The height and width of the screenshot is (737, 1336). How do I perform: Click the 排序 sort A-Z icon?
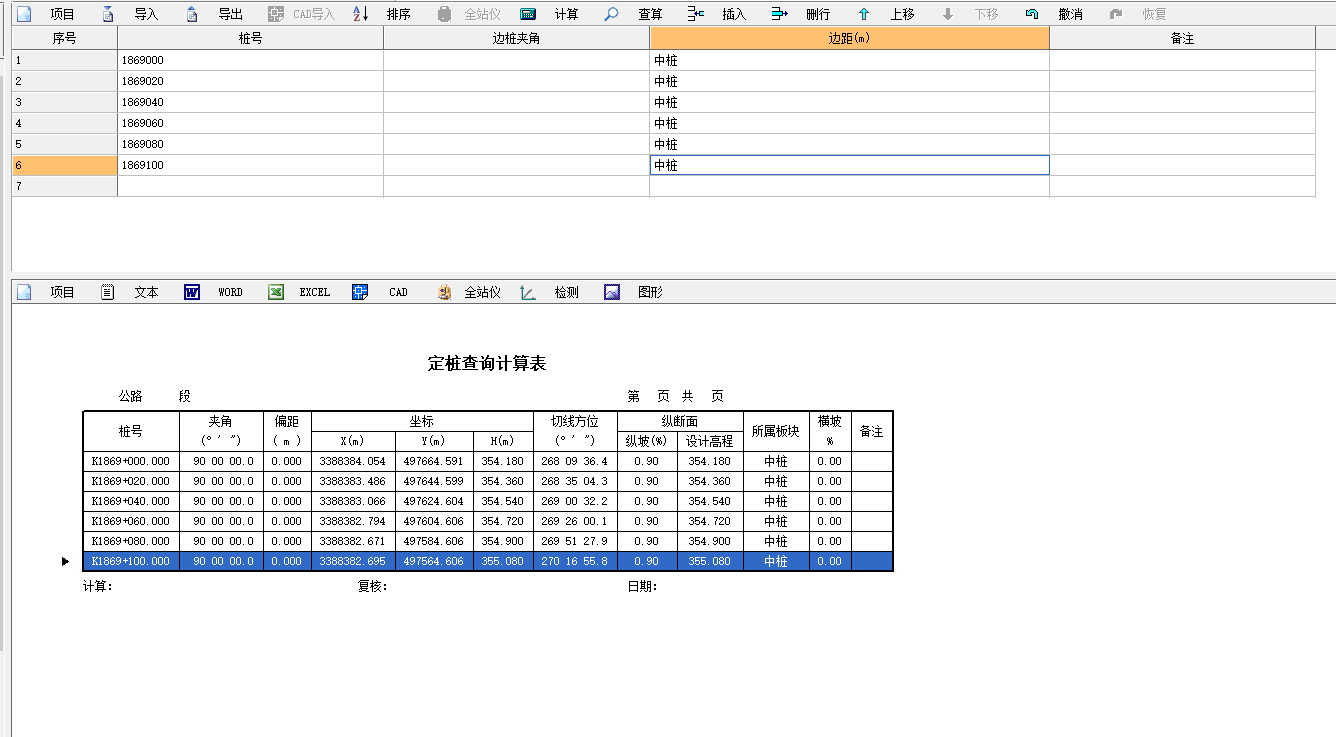(x=361, y=14)
